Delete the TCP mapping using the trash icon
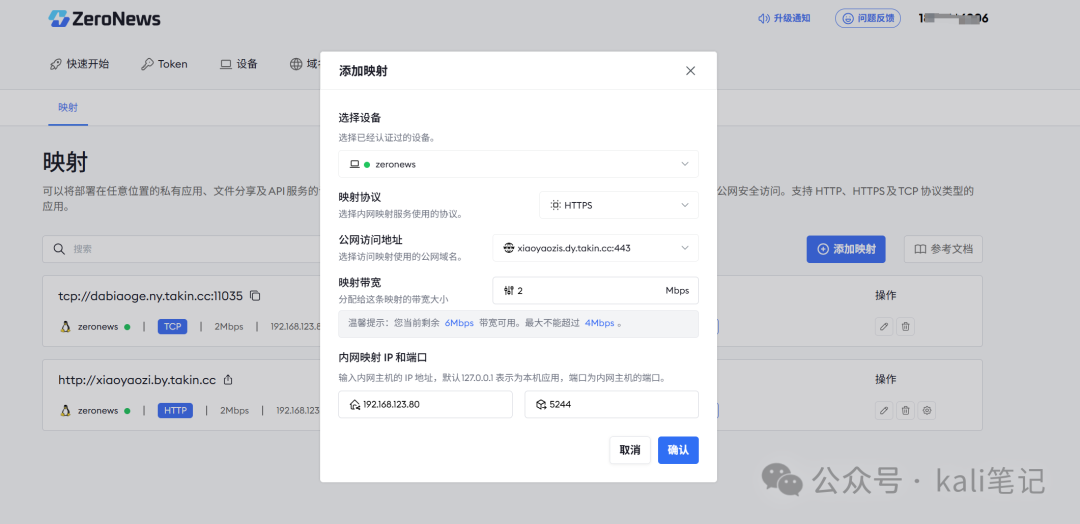 [905, 326]
